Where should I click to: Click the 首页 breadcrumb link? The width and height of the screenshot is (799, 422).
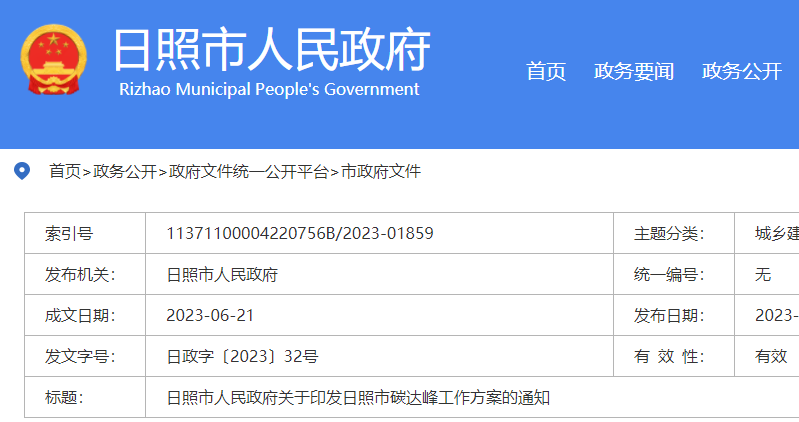point(65,172)
